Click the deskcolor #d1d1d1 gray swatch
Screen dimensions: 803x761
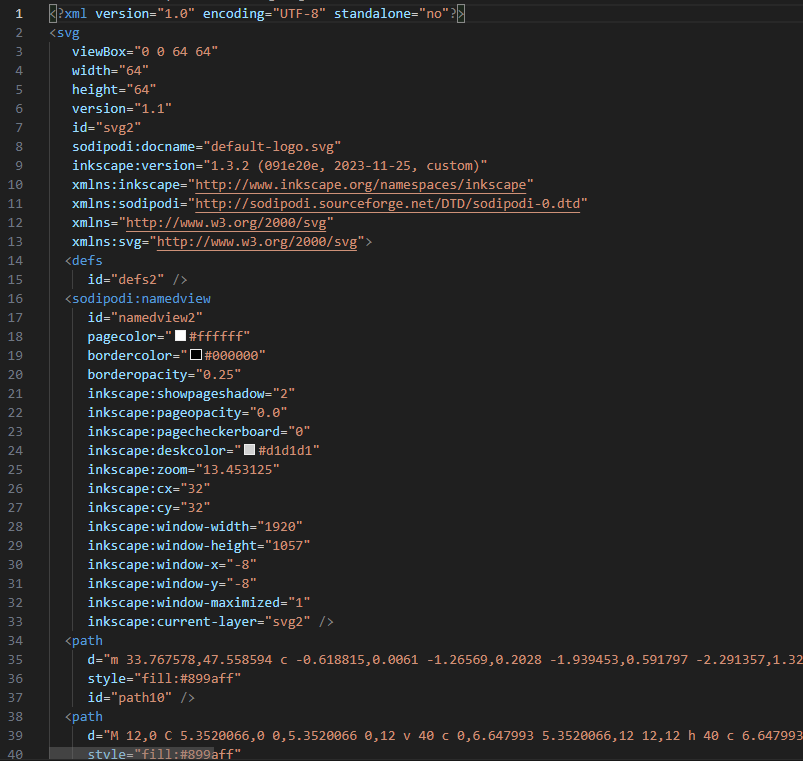tap(250, 450)
